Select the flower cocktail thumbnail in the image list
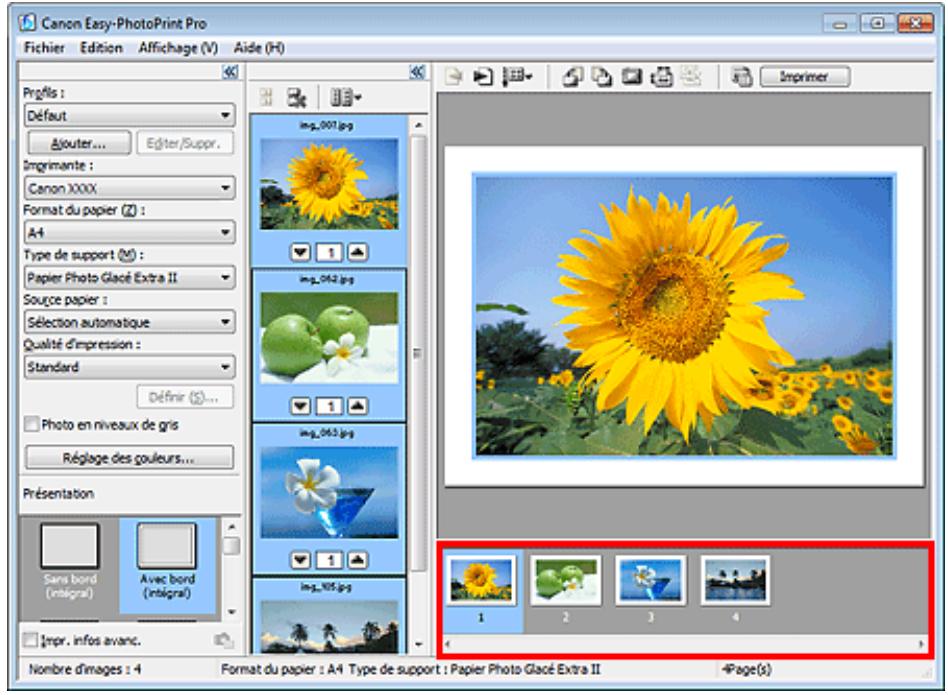 click(330, 493)
